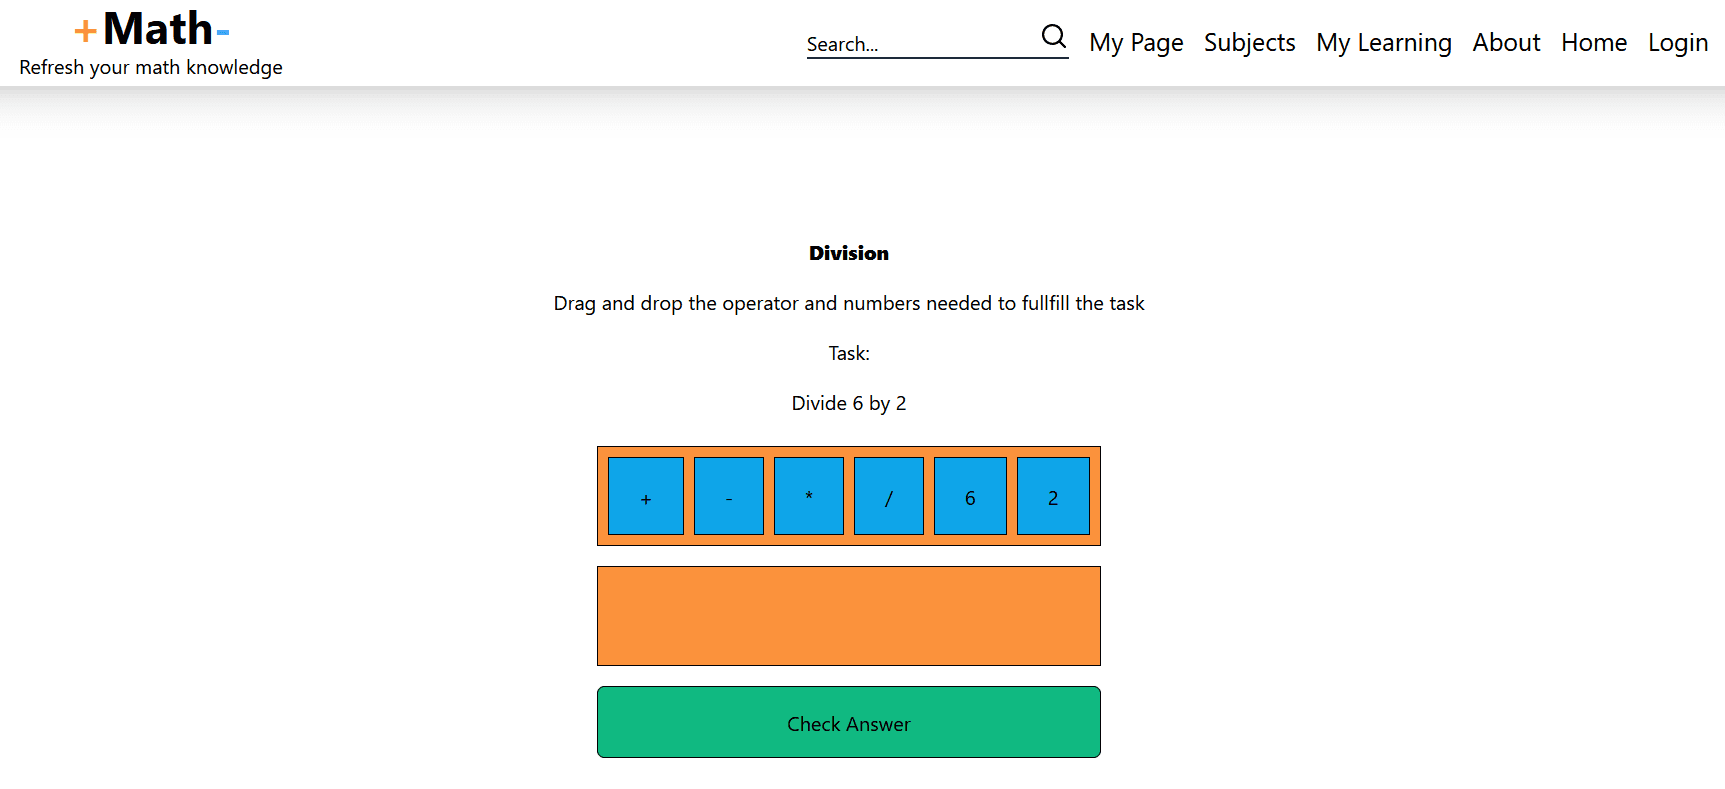Pick the multiplication asterisk tile
This screenshot has width=1725, height=789.
click(809, 496)
